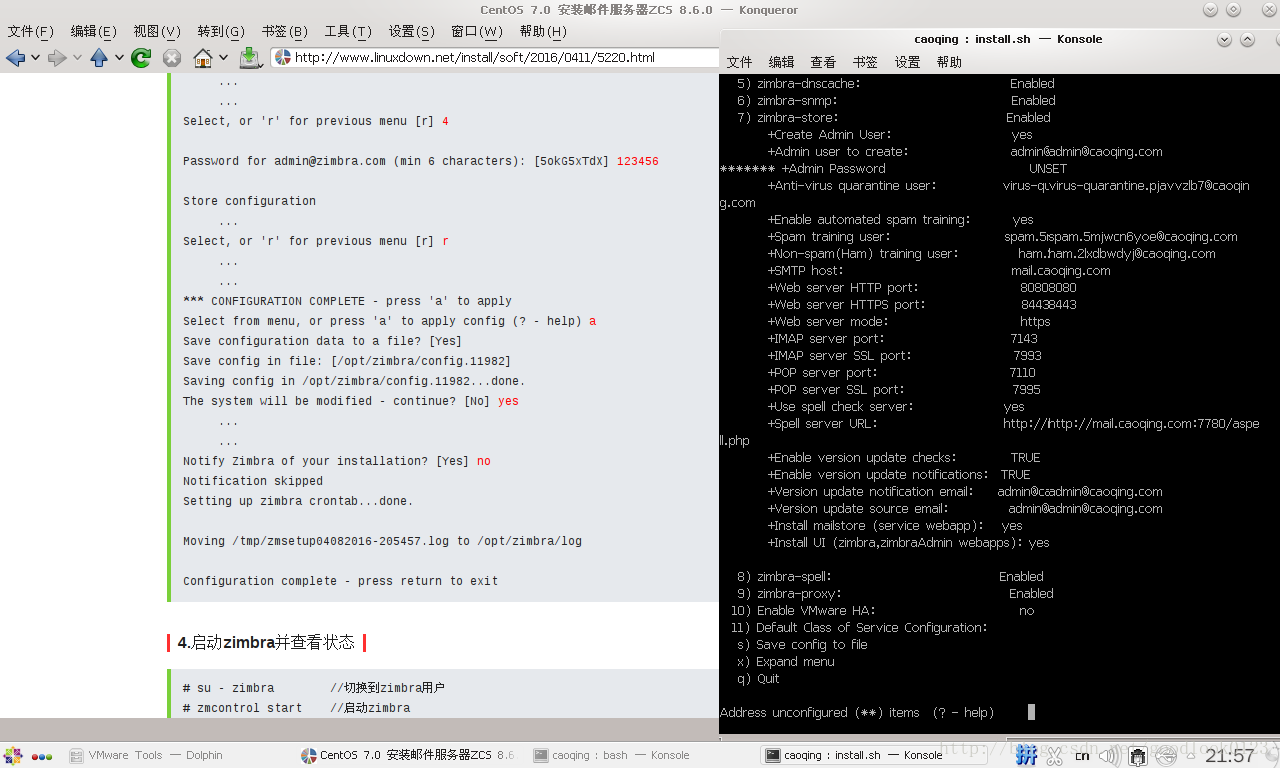The image size is (1280, 768).
Task: Click 'Configuration complete - press return to exit' text
Action: pos(340,581)
